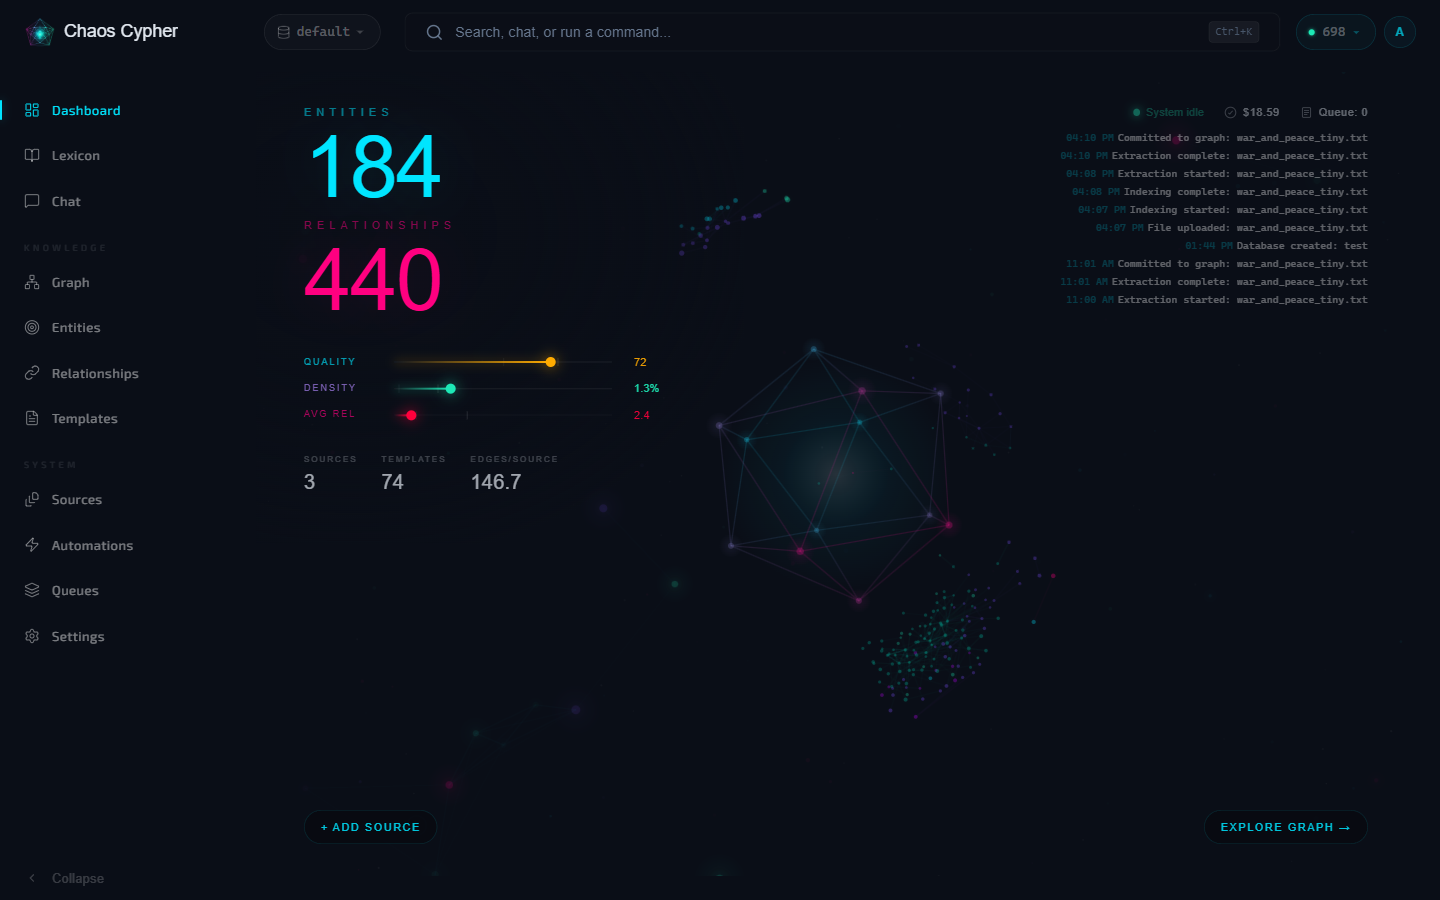Click the Queues layers icon
The width and height of the screenshot is (1440, 900).
[32, 590]
